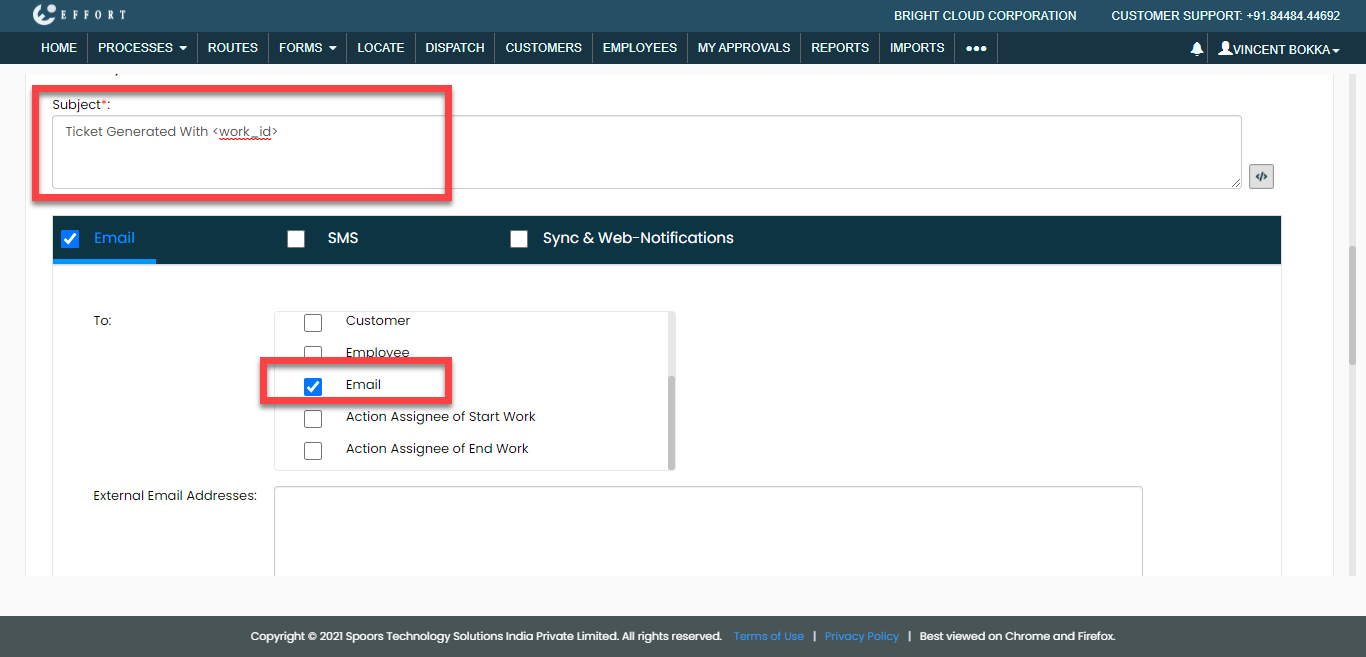Click the External Email Addresses text box
This screenshot has width=1366, height=657.
707,530
